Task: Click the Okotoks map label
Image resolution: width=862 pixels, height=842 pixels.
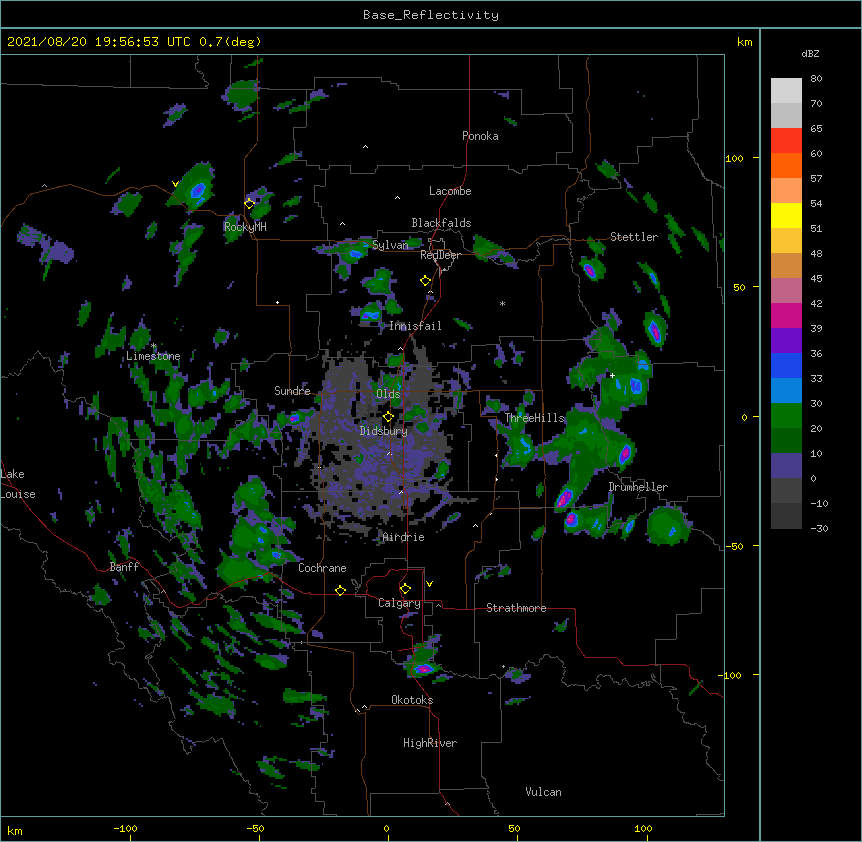Action: click(412, 700)
